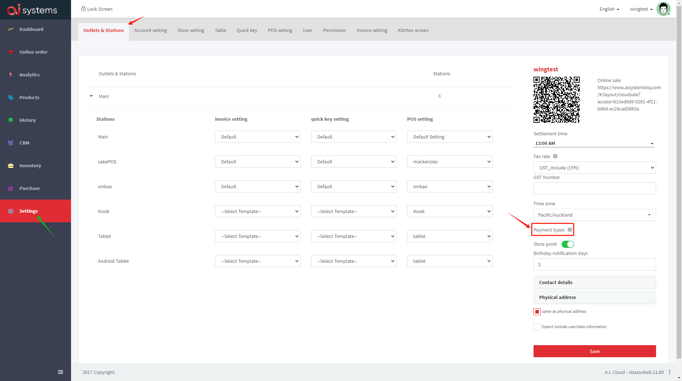Click the Tax rate help icon

click(x=555, y=156)
